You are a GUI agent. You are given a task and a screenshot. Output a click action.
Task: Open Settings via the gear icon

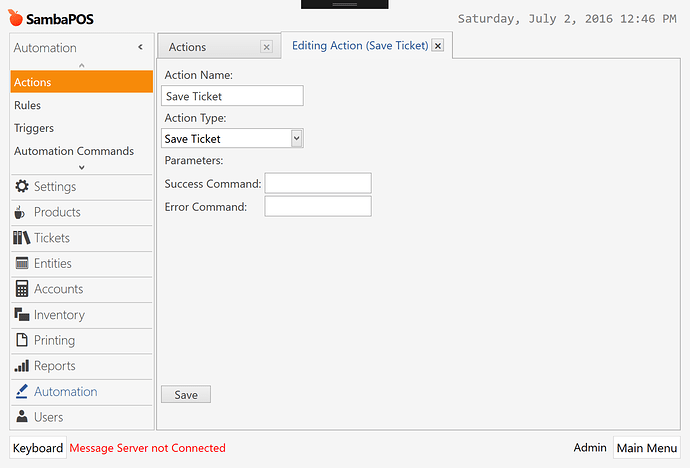pos(22,186)
